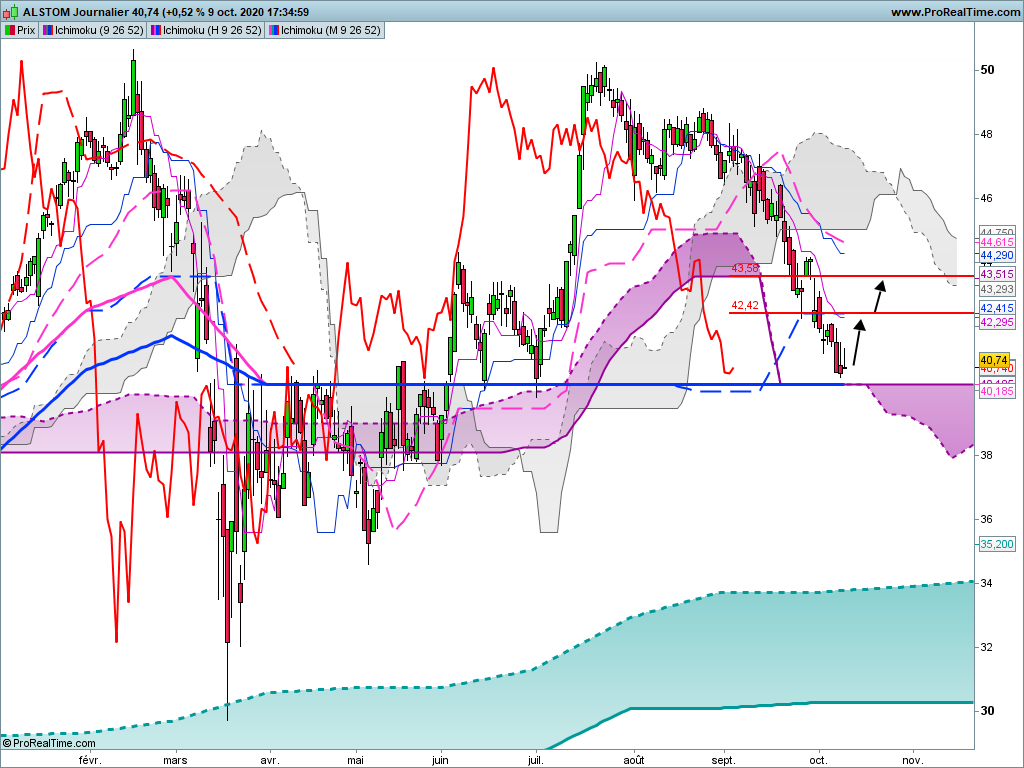The width and height of the screenshot is (1024, 768).
Task: Click the 34 price axis value
Action: point(987,583)
